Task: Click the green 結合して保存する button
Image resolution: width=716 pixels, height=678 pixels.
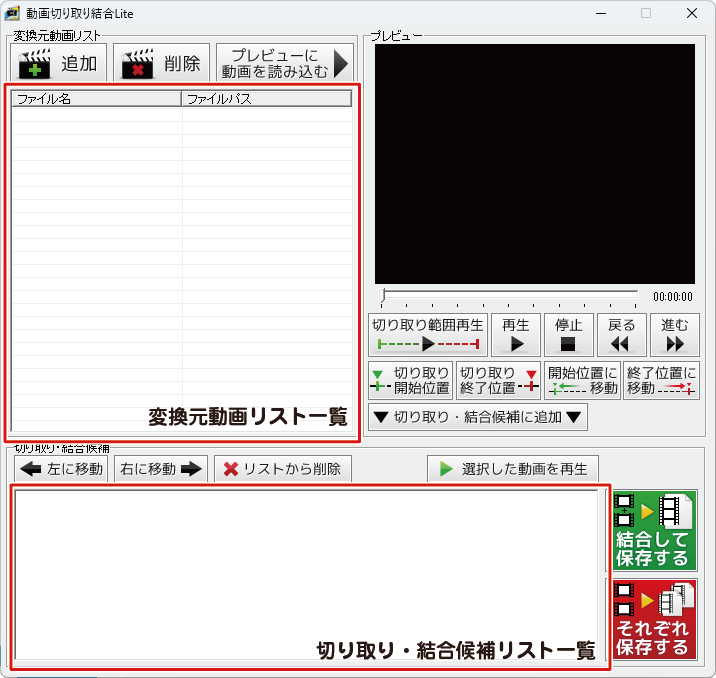Action: 653,530
